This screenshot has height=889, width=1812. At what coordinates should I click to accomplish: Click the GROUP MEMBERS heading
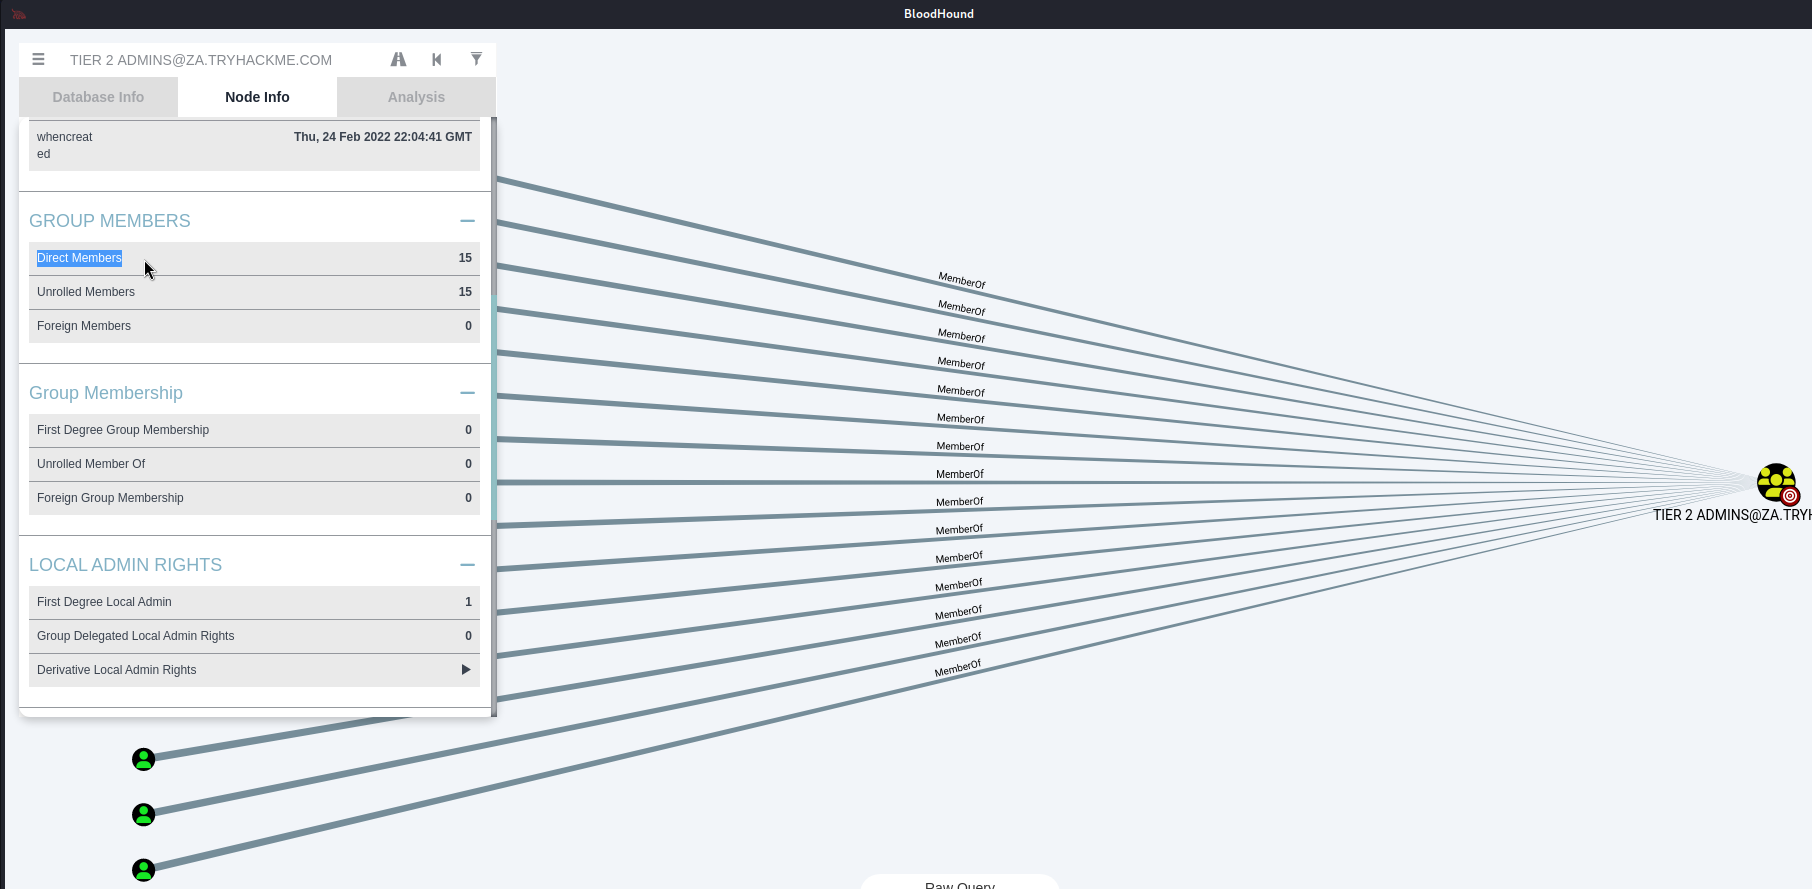coord(110,221)
